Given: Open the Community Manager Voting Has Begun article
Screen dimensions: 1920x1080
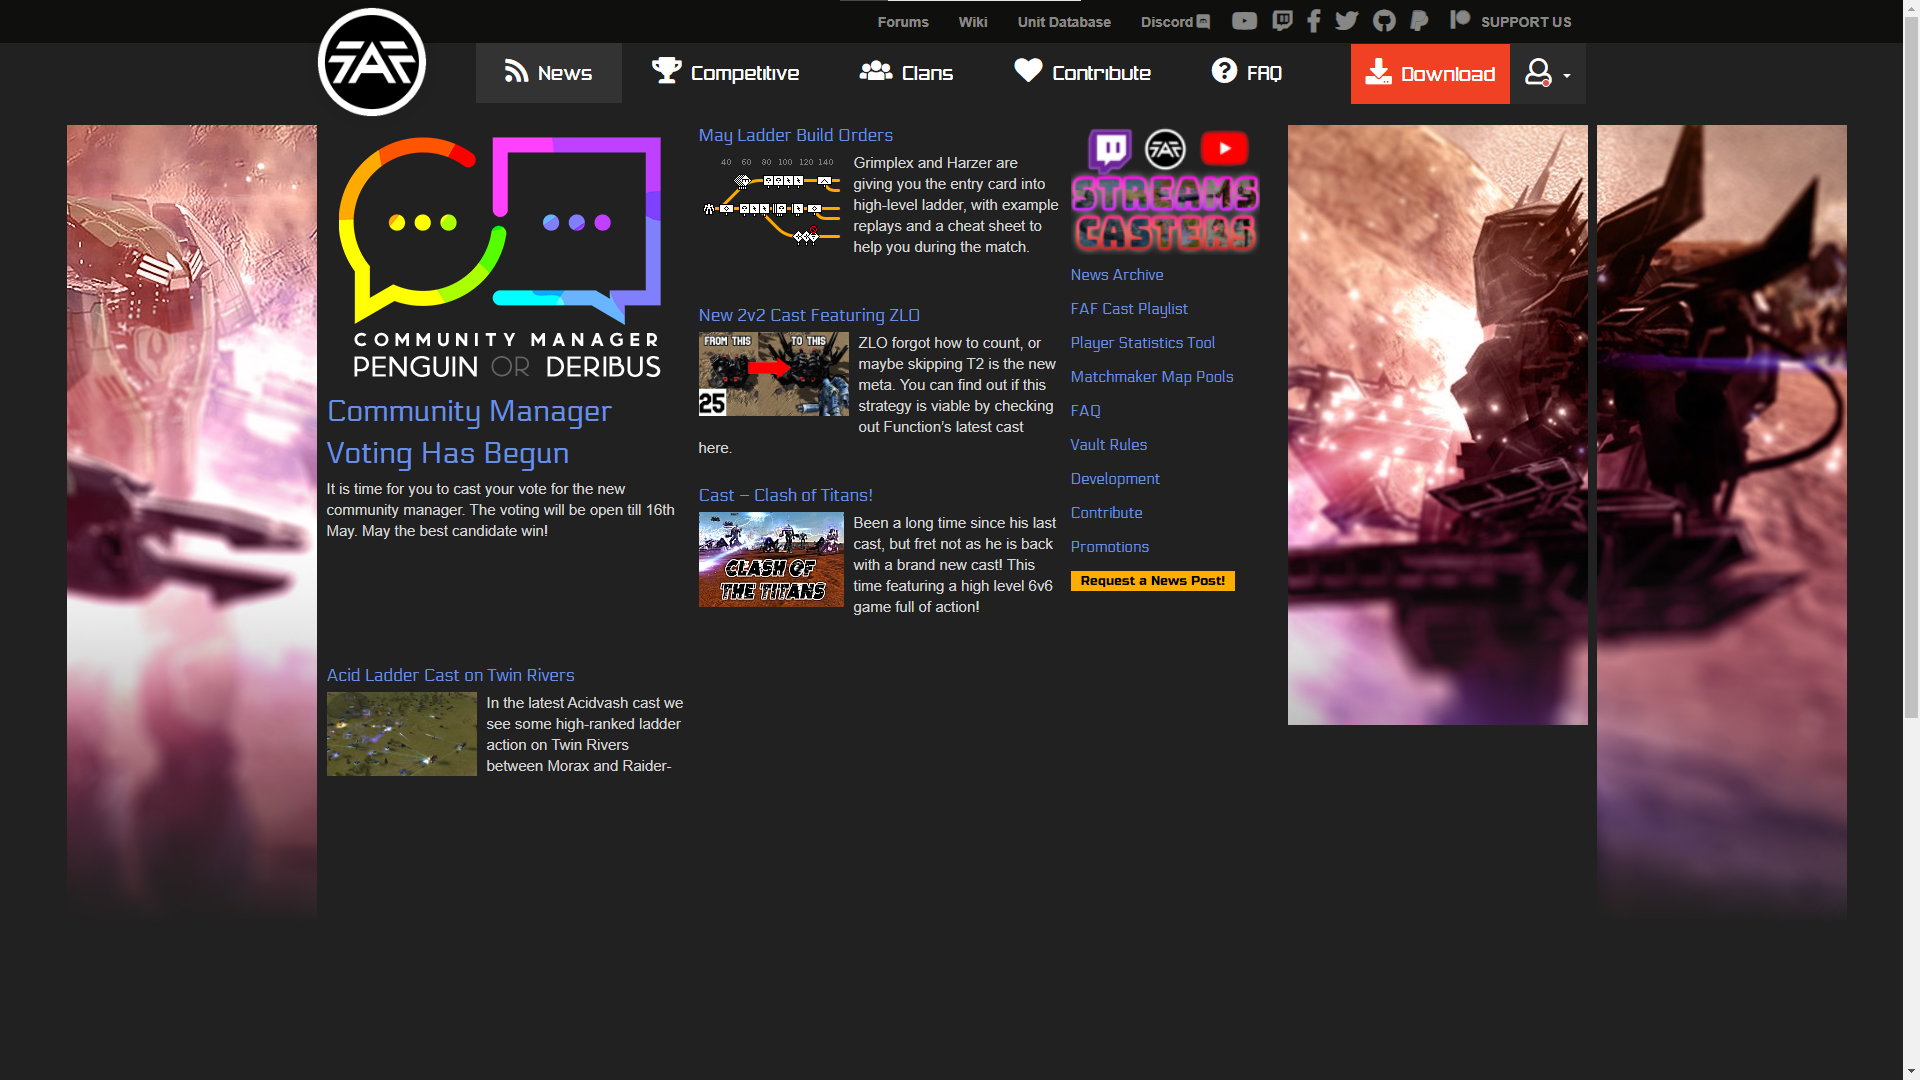Looking at the screenshot, I should click(x=469, y=432).
